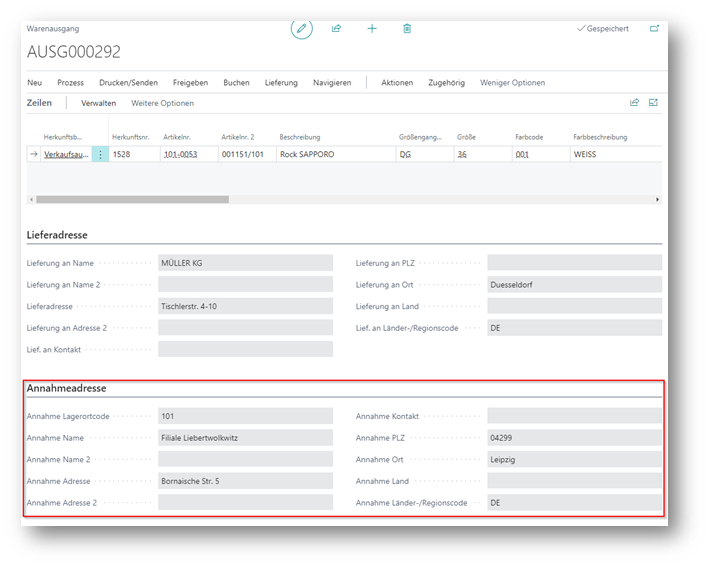Open page in new window icon
The image size is (710, 568).
[654, 28]
